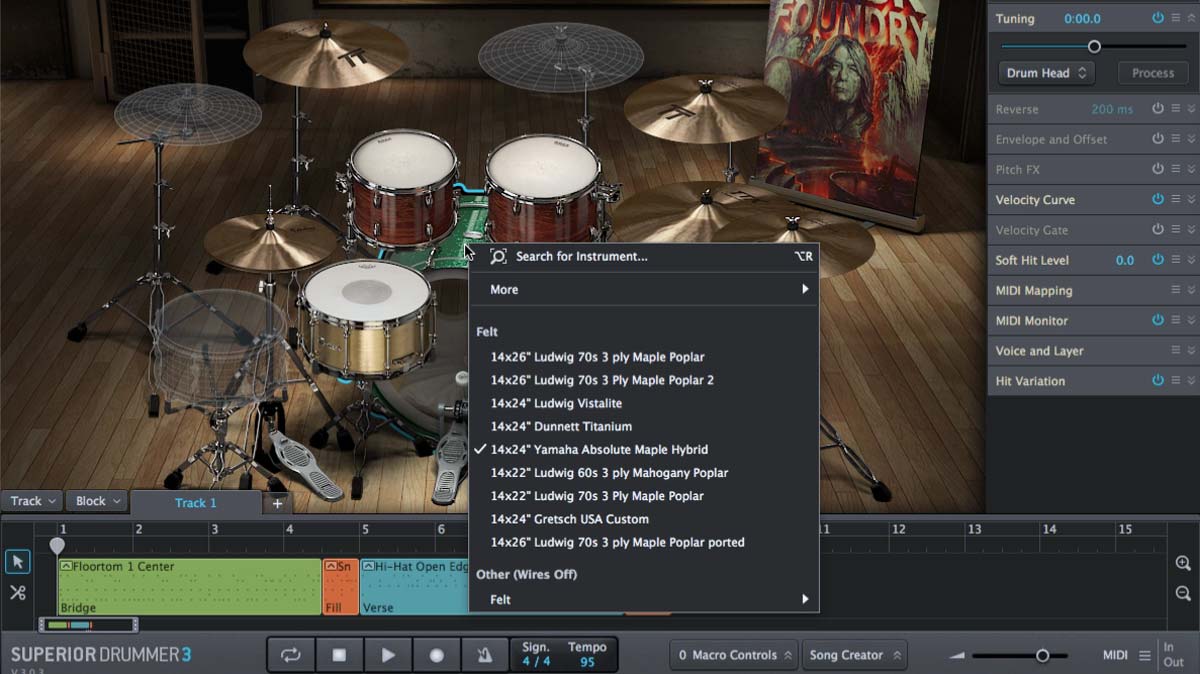Stop playback in transport bar
This screenshot has width=1200, height=674.
click(339, 655)
